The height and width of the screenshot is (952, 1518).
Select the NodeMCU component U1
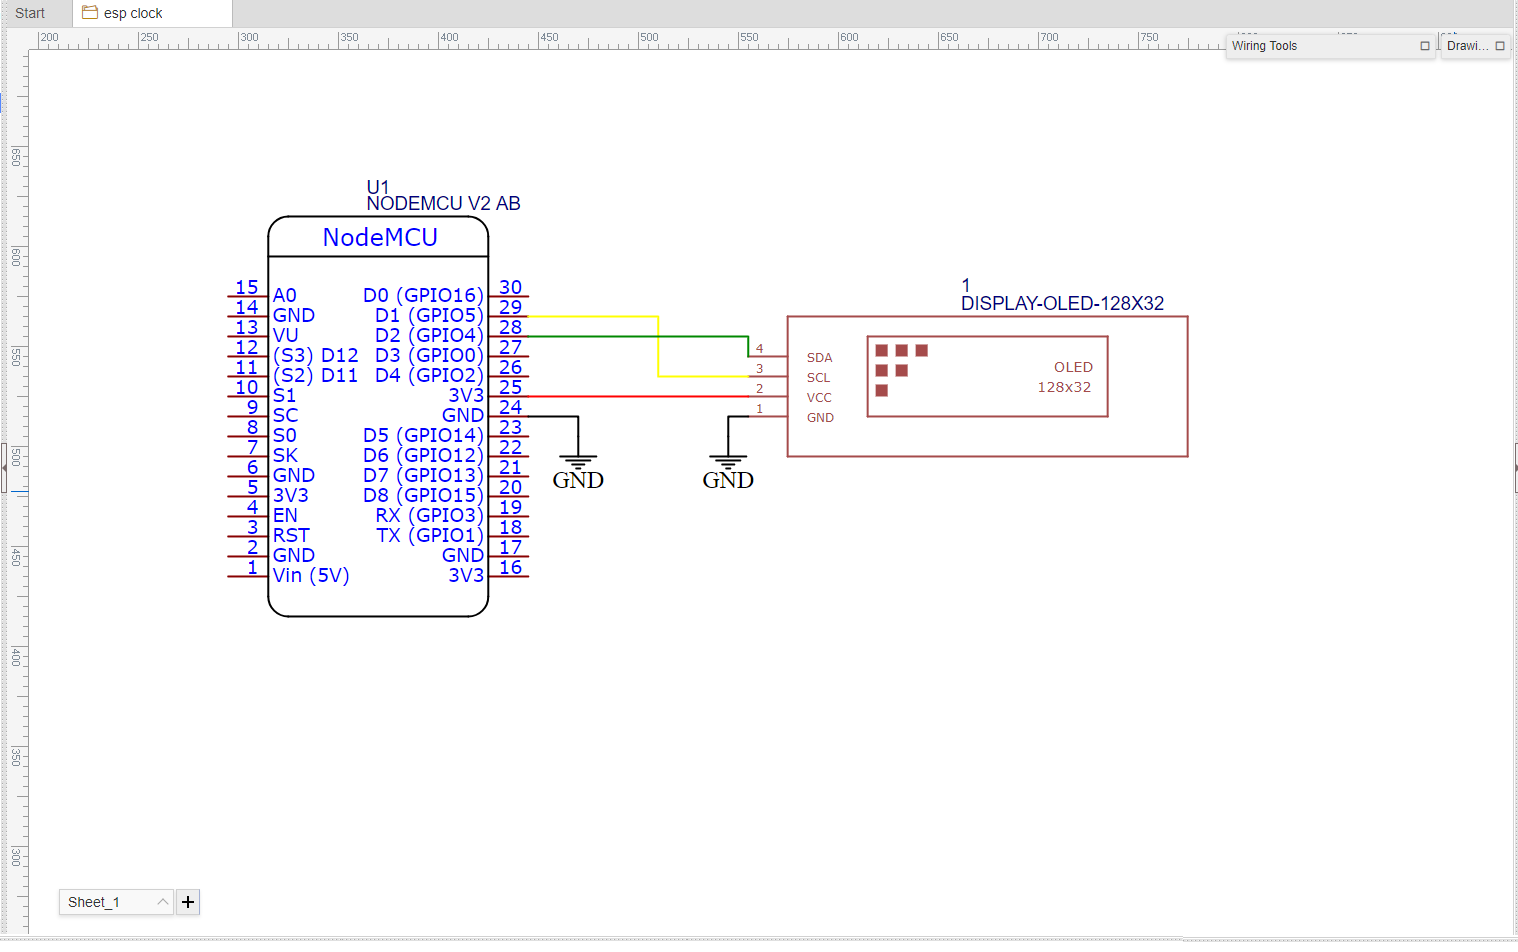(378, 415)
